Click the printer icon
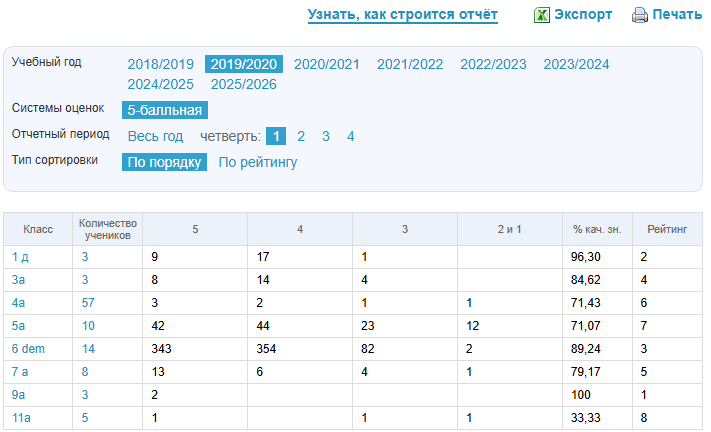Image resolution: width=711 pixels, height=432 pixels. pyautogui.click(x=640, y=15)
